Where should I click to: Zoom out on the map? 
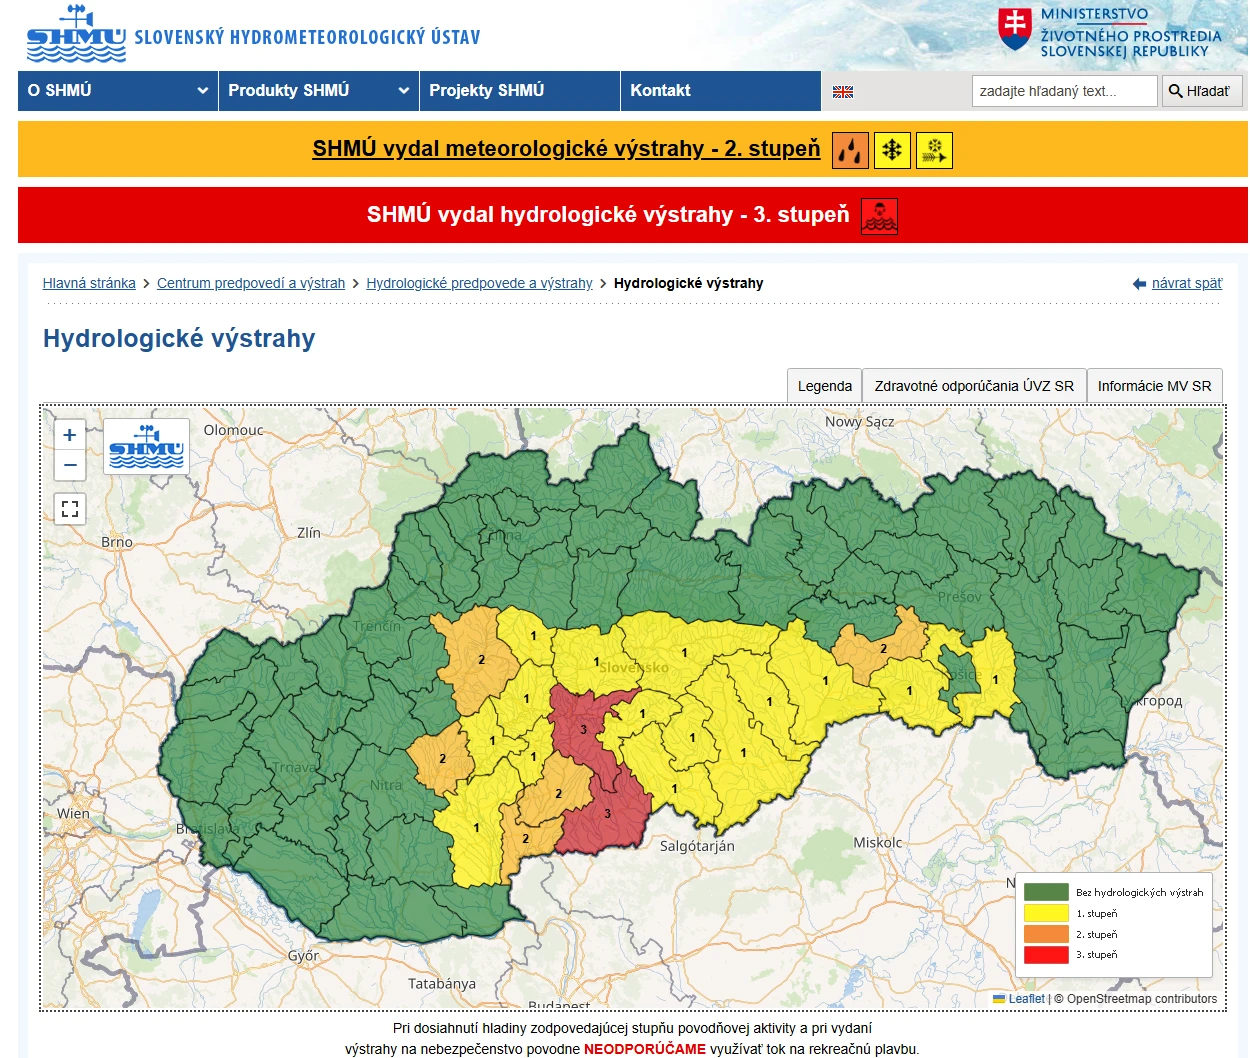click(x=70, y=465)
